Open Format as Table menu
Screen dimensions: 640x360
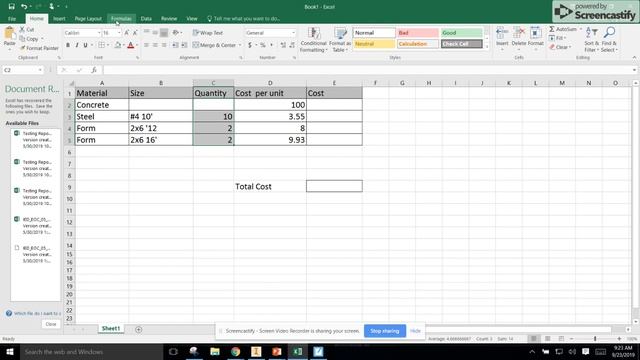tap(340, 40)
